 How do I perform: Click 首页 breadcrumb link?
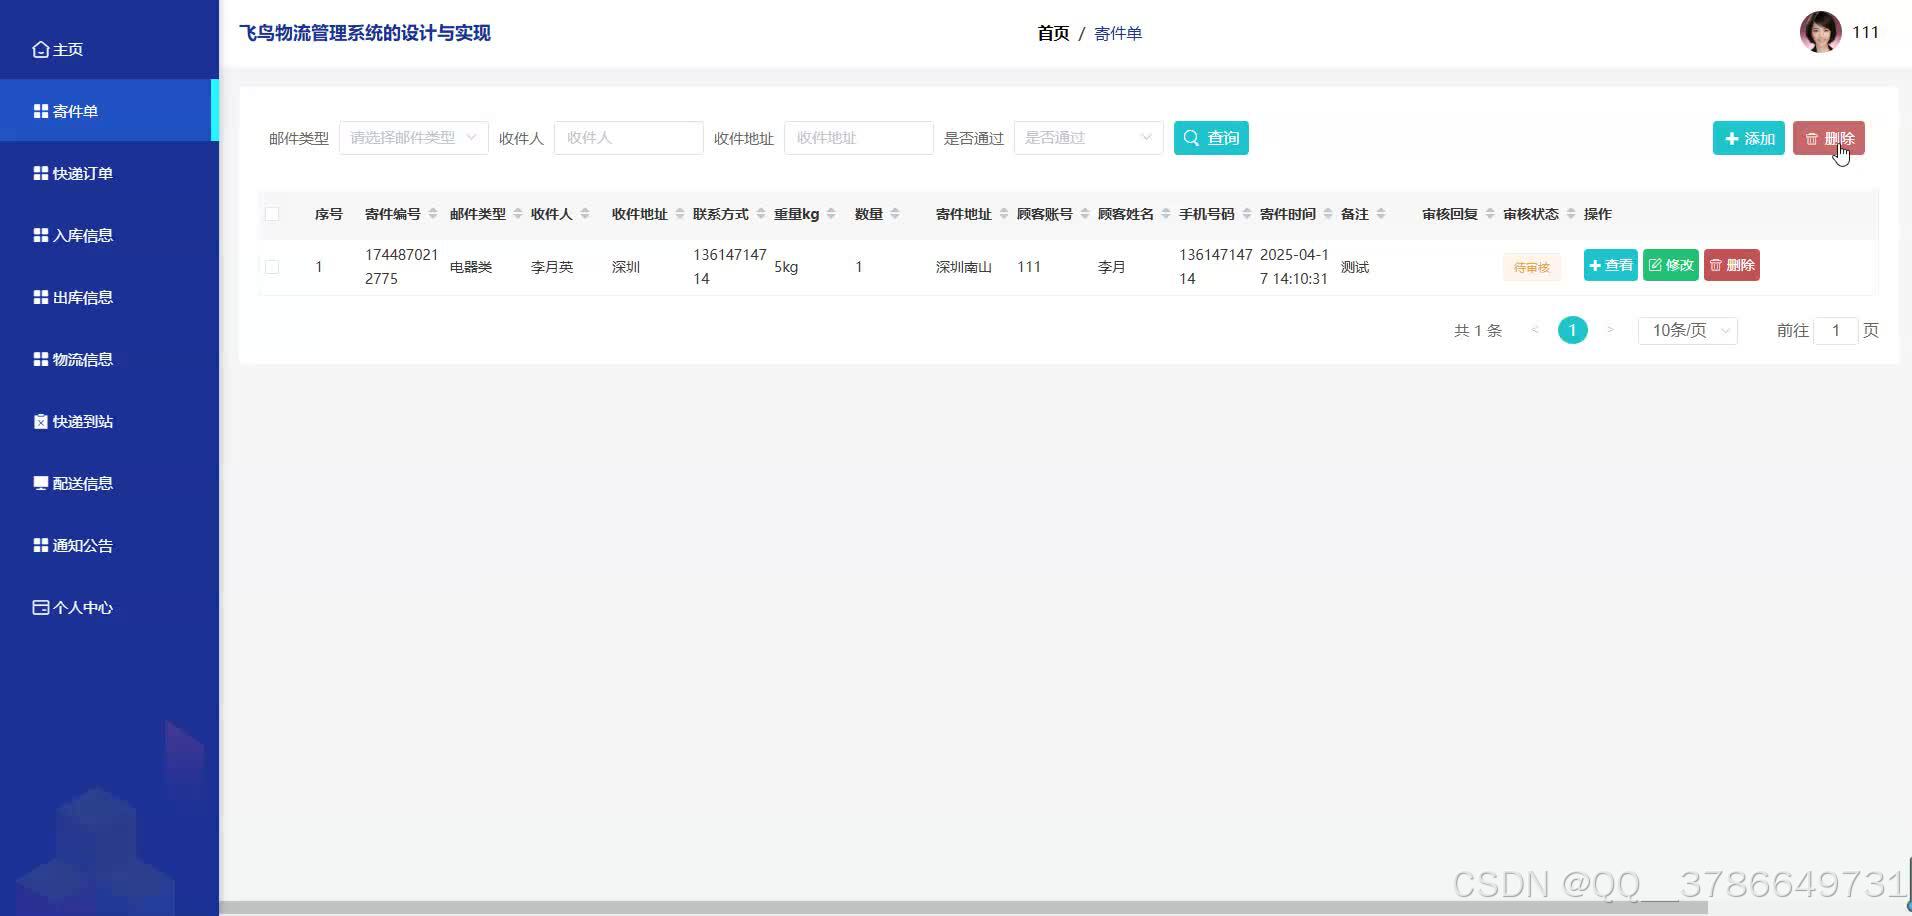tap(1053, 33)
